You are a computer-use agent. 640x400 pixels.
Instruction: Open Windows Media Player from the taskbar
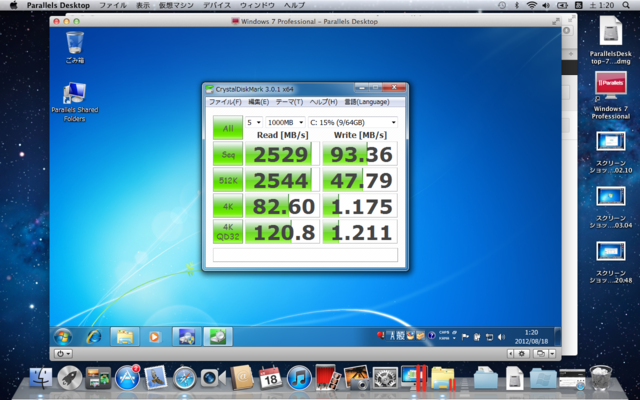154,337
